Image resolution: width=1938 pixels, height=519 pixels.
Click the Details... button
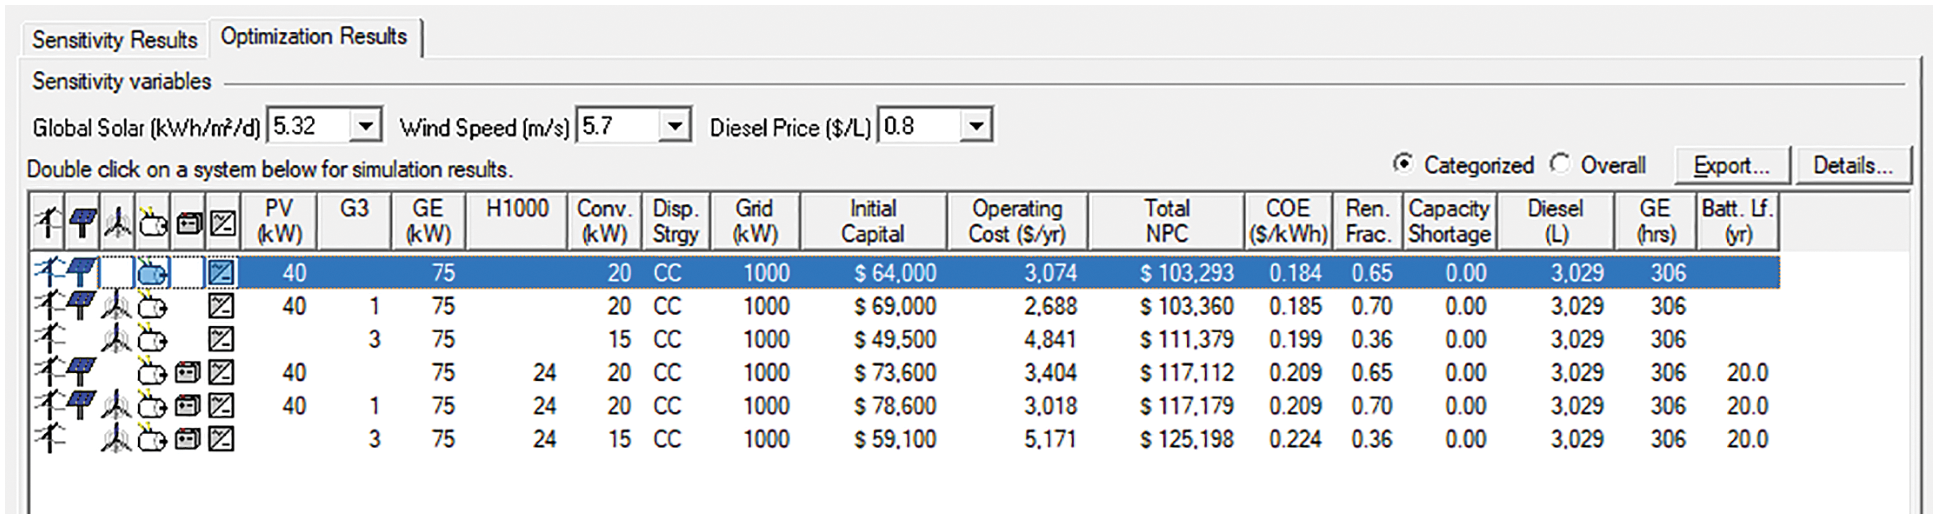1853,166
